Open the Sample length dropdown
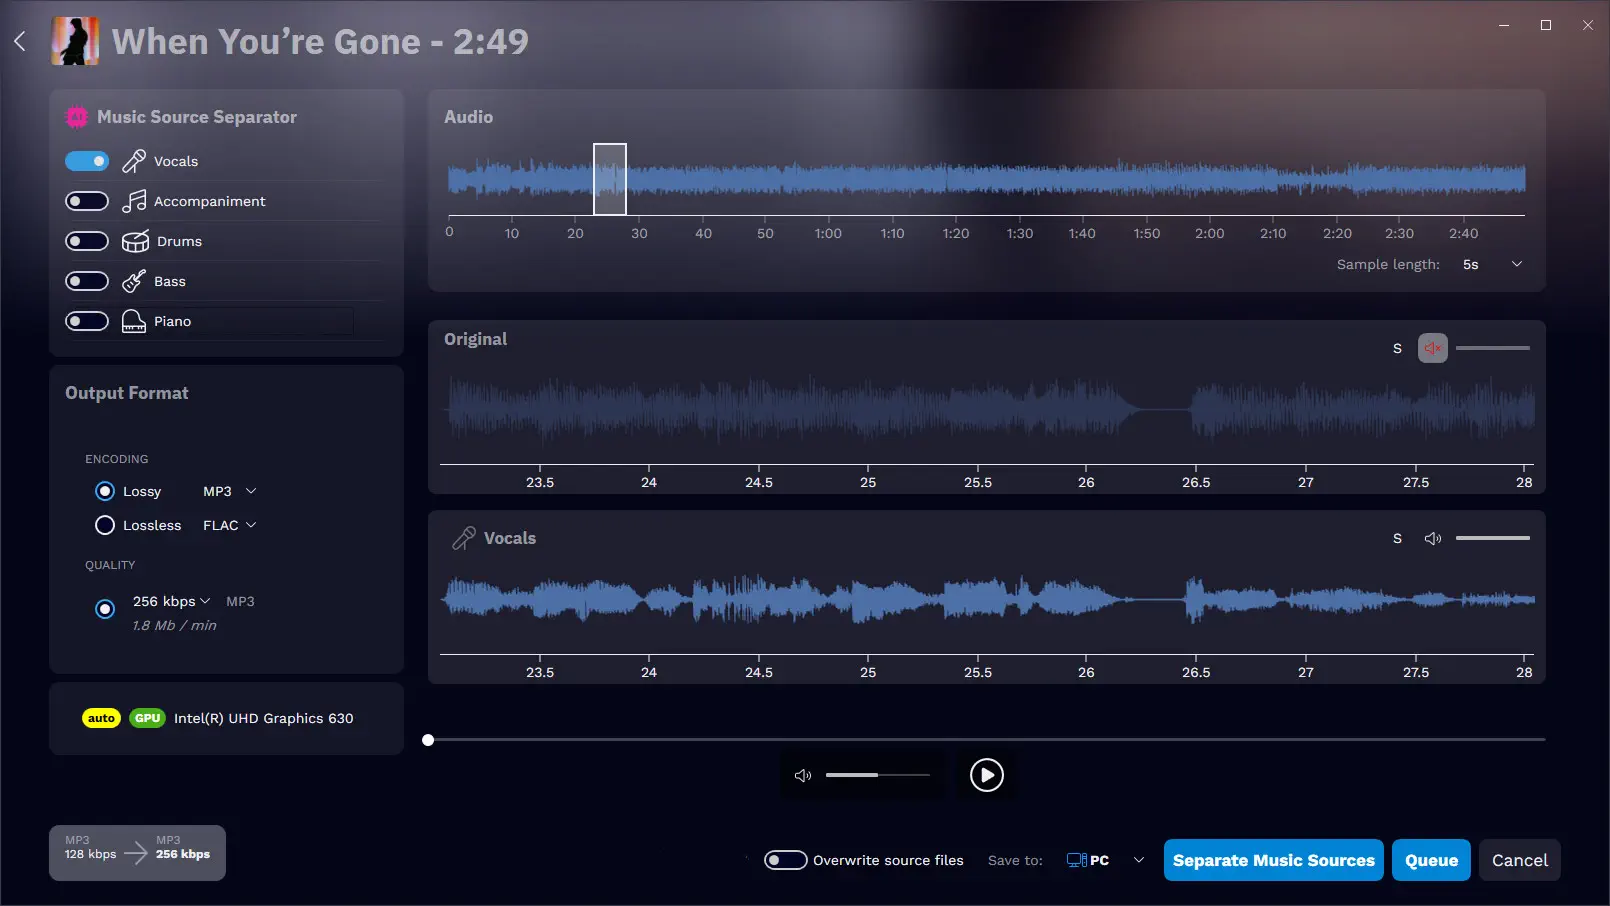The height and width of the screenshot is (906, 1610). 1516,264
